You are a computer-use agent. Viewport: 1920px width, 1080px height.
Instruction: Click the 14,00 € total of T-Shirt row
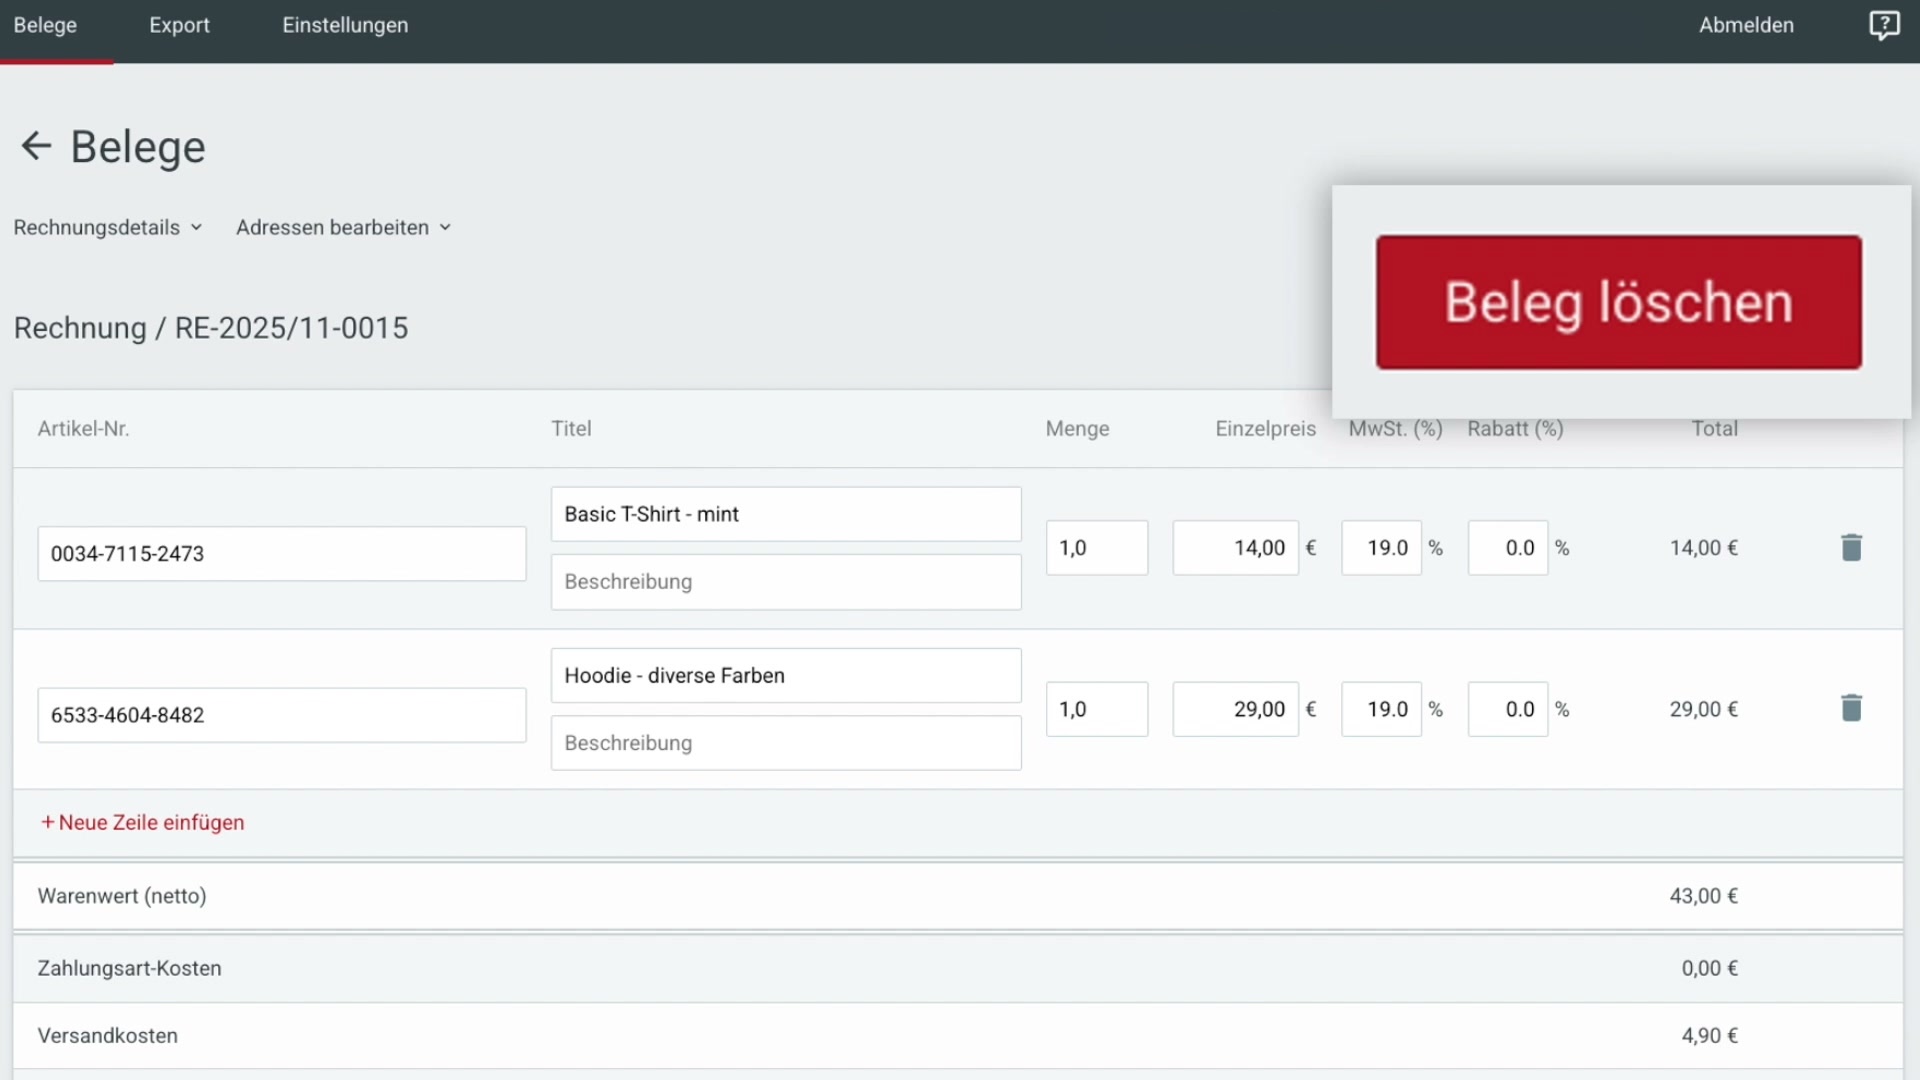click(1703, 548)
